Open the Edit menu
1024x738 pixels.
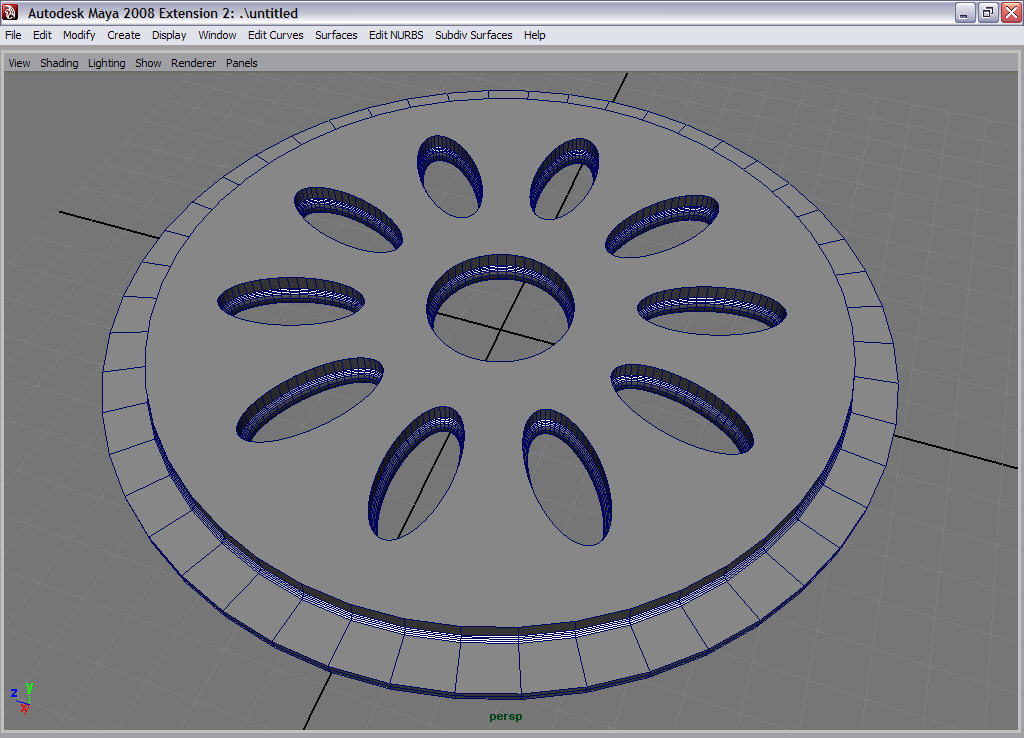[42, 35]
